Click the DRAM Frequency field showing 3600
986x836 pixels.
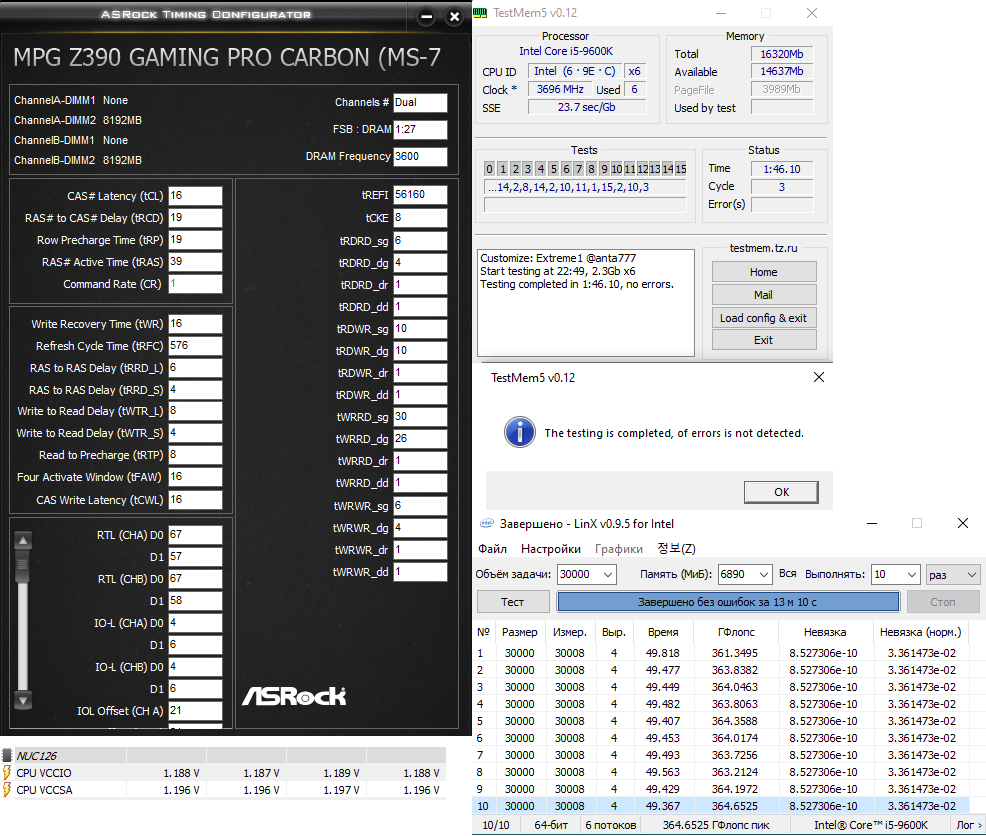coord(420,156)
